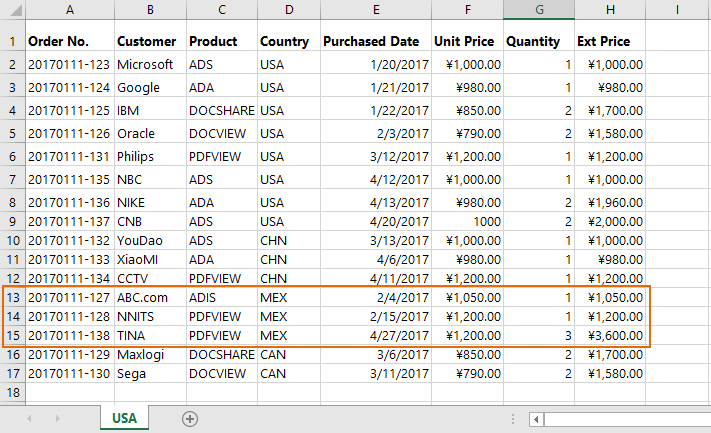Click horizontal scrollbar left arrow
The width and height of the screenshot is (711, 433).
[x=536, y=419]
